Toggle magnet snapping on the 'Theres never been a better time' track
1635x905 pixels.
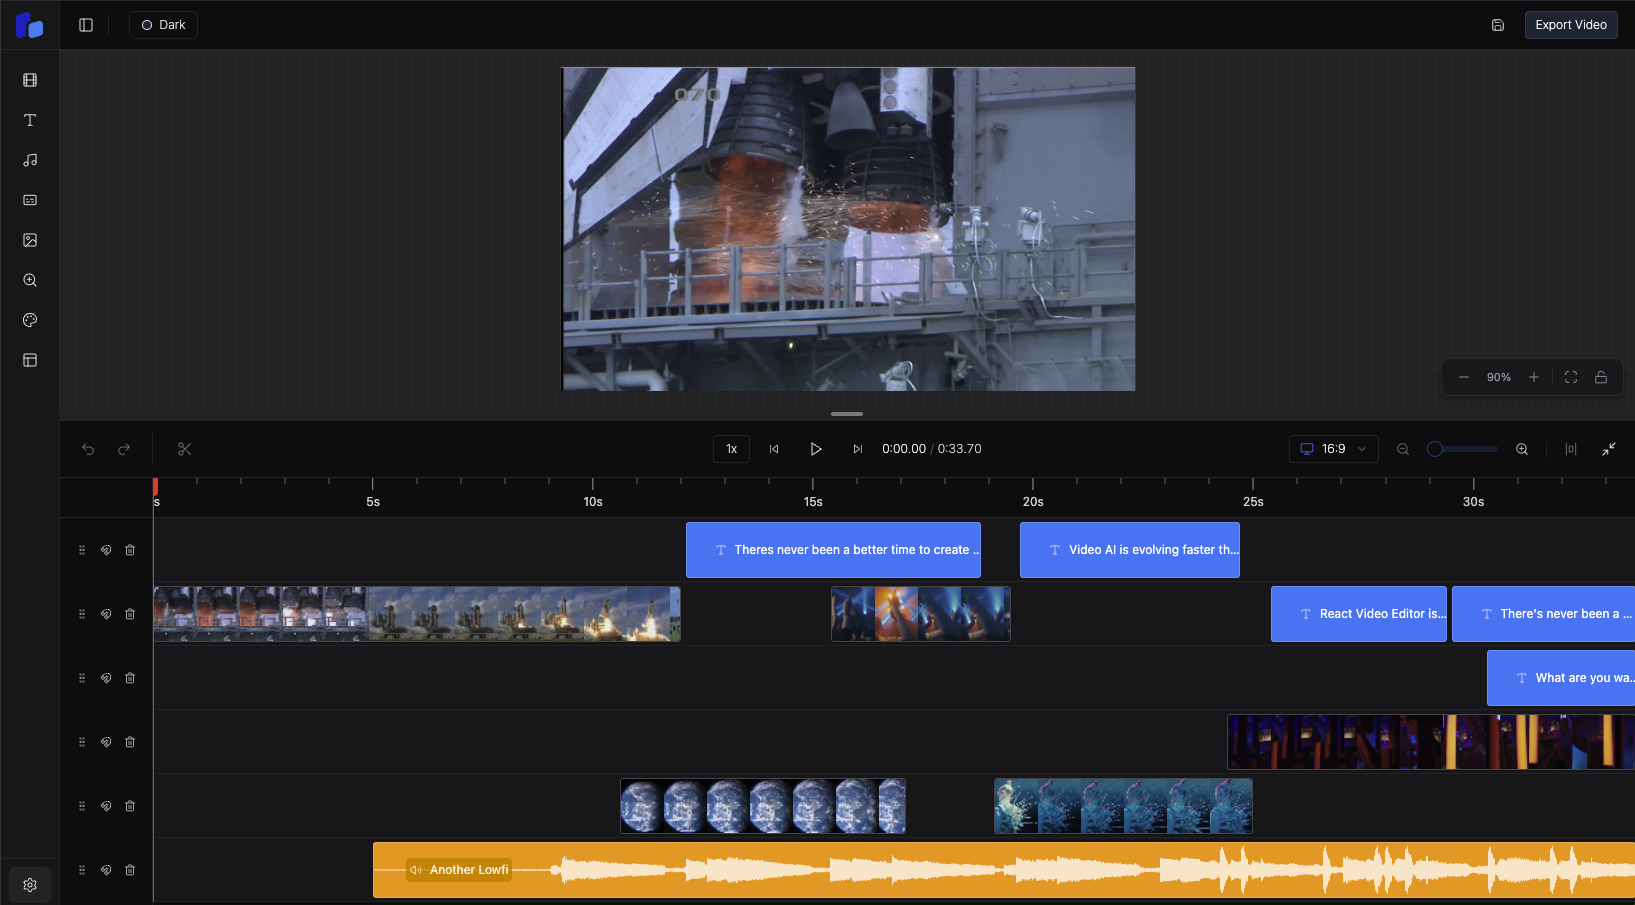tap(106, 550)
